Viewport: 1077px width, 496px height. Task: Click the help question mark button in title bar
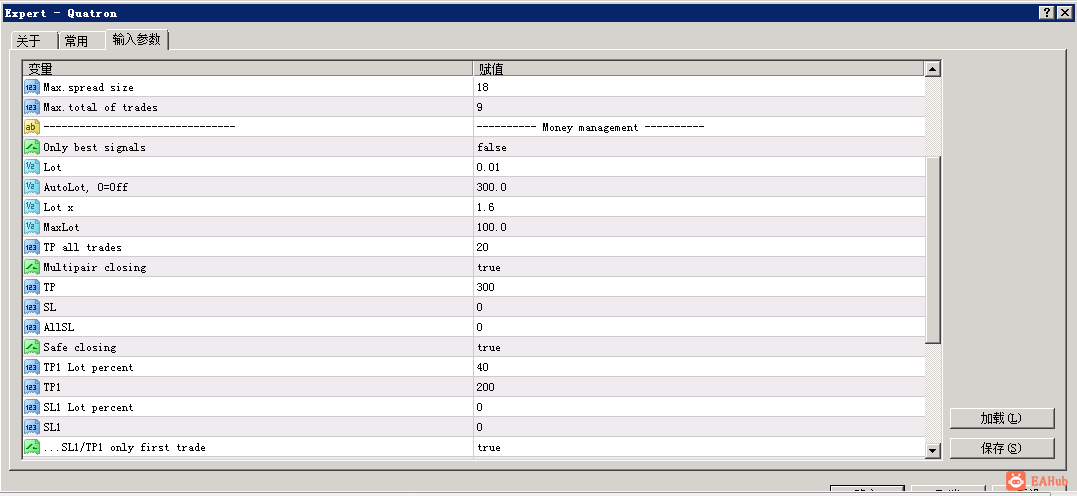1047,12
